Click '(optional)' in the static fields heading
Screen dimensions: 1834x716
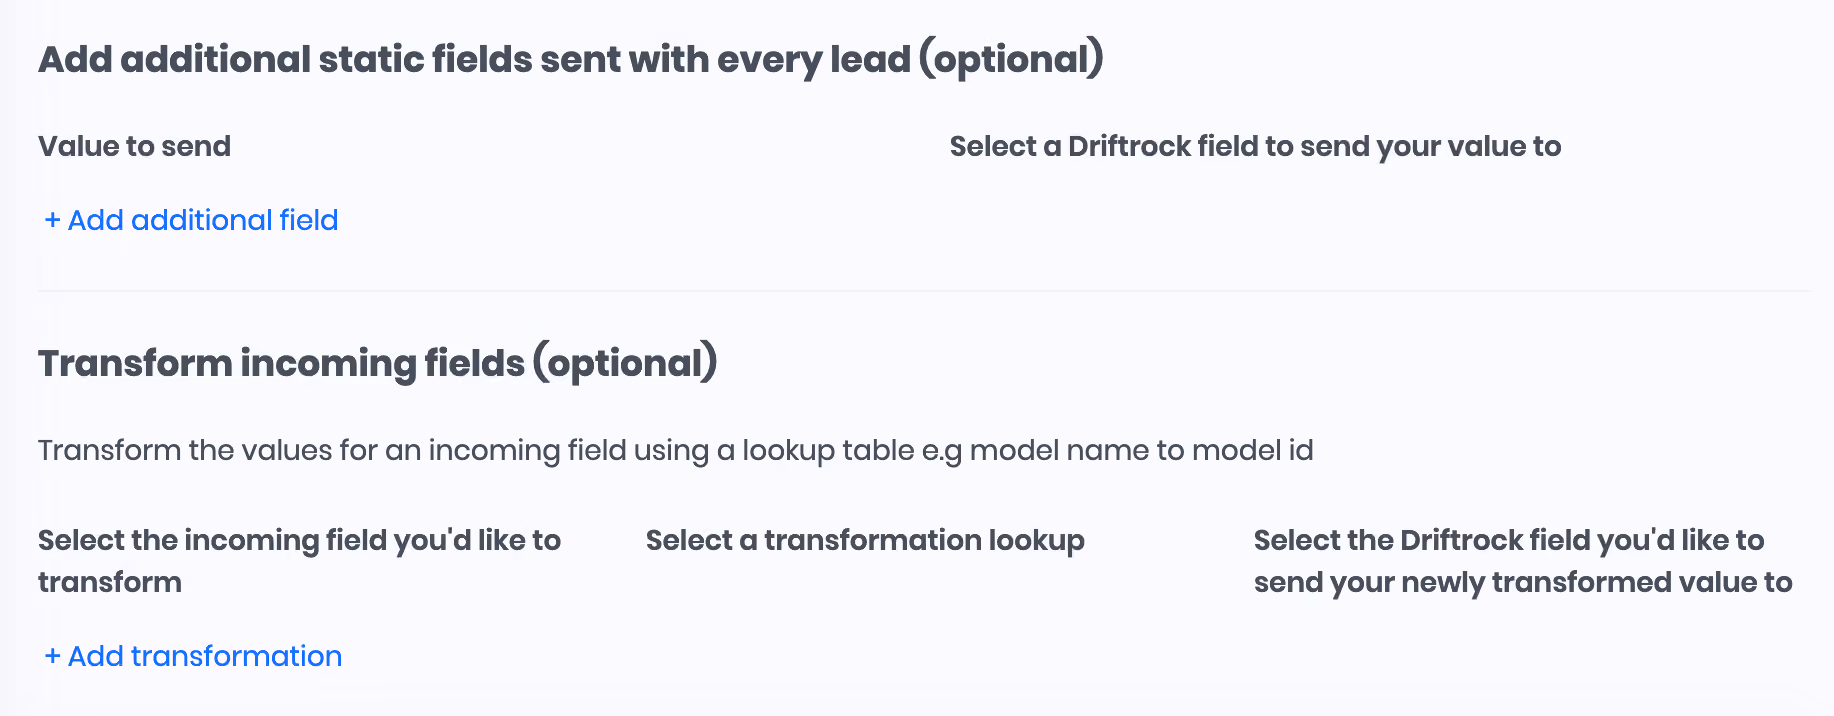click(x=1012, y=60)
